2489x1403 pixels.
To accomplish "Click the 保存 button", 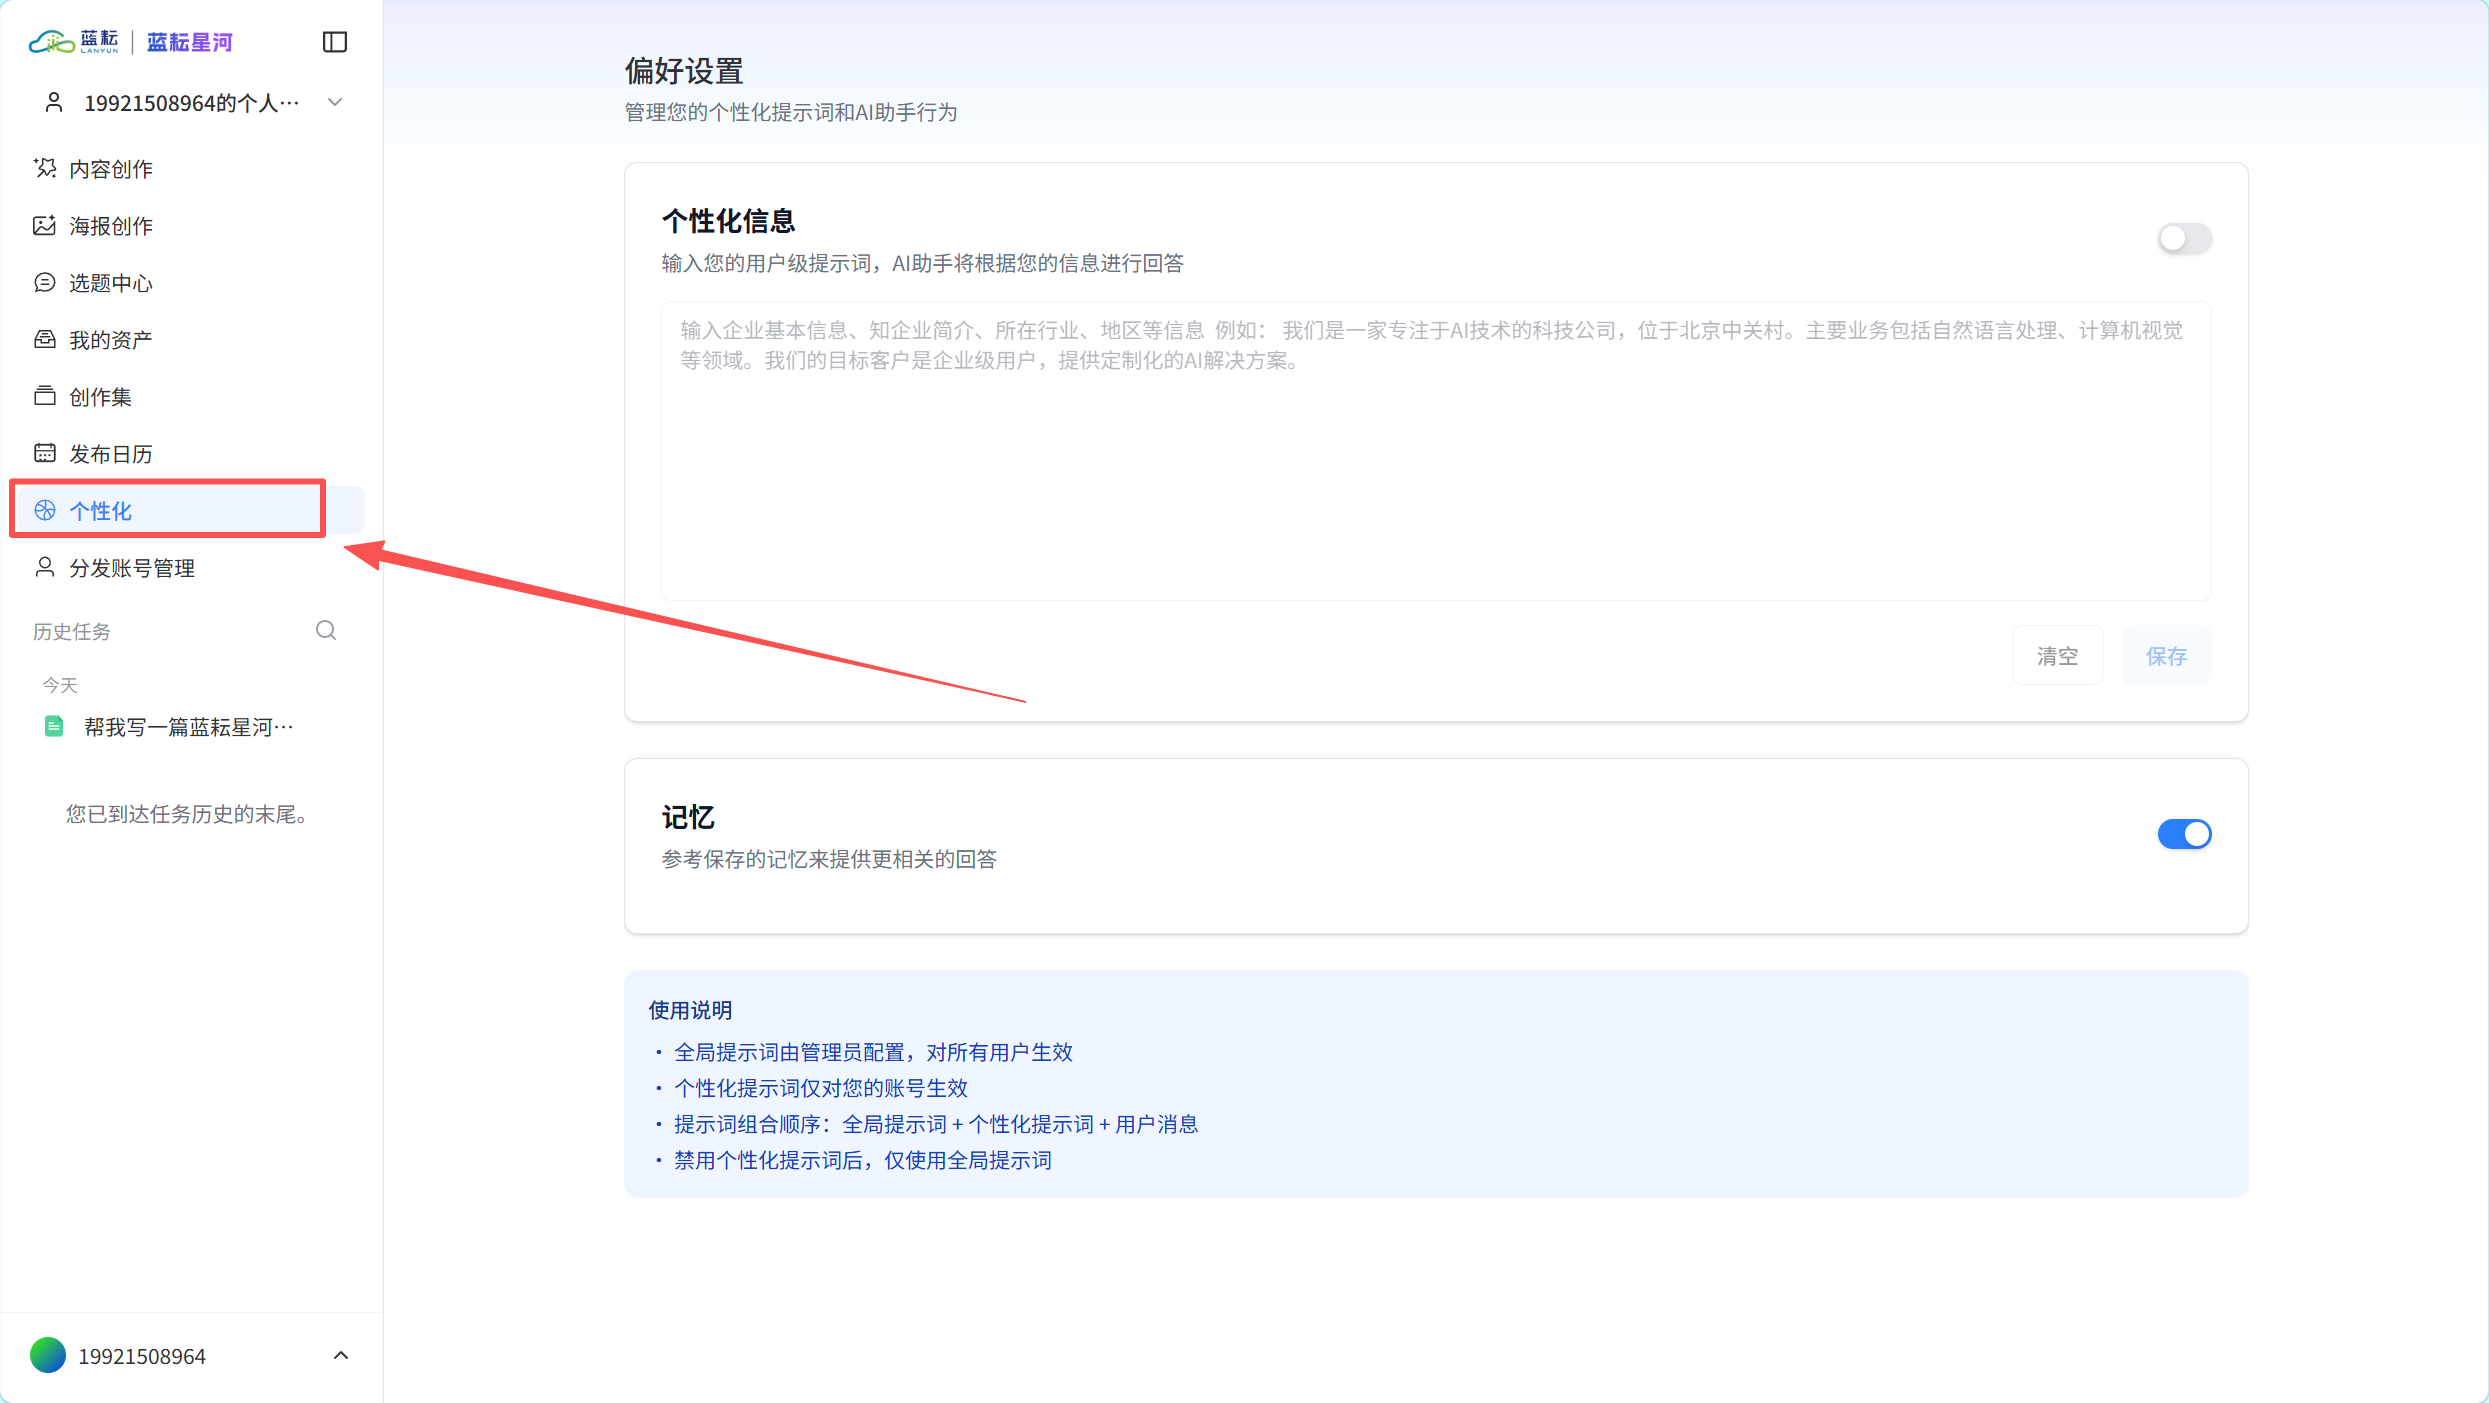I will pyautogui.click(x=2165, y=655).
